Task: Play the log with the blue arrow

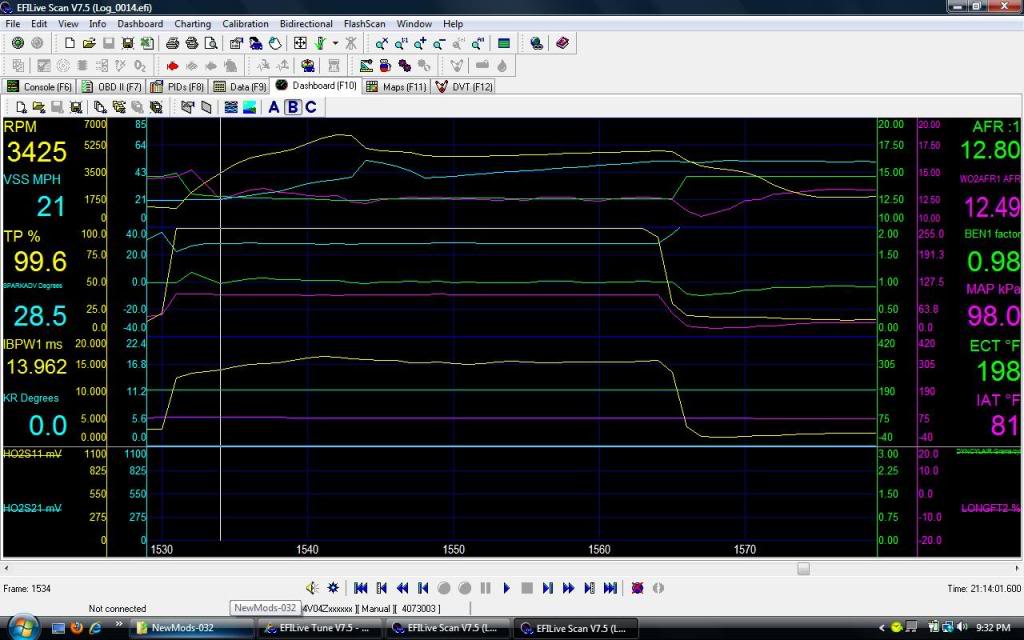Action: pyautogui.click(x=506, y=588)
